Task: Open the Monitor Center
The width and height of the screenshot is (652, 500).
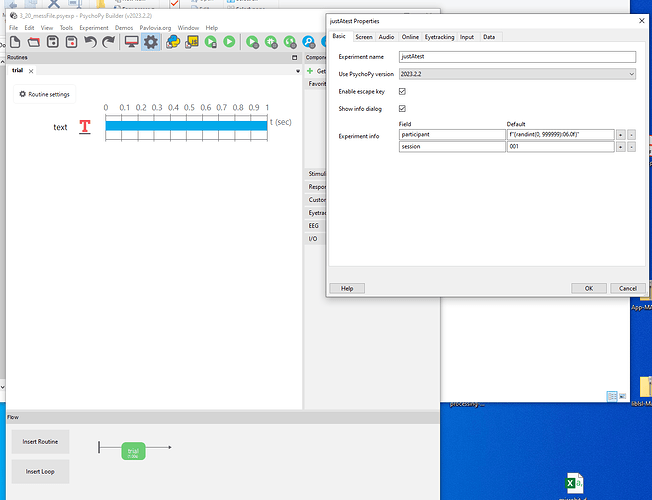Action: pos(132,42)
